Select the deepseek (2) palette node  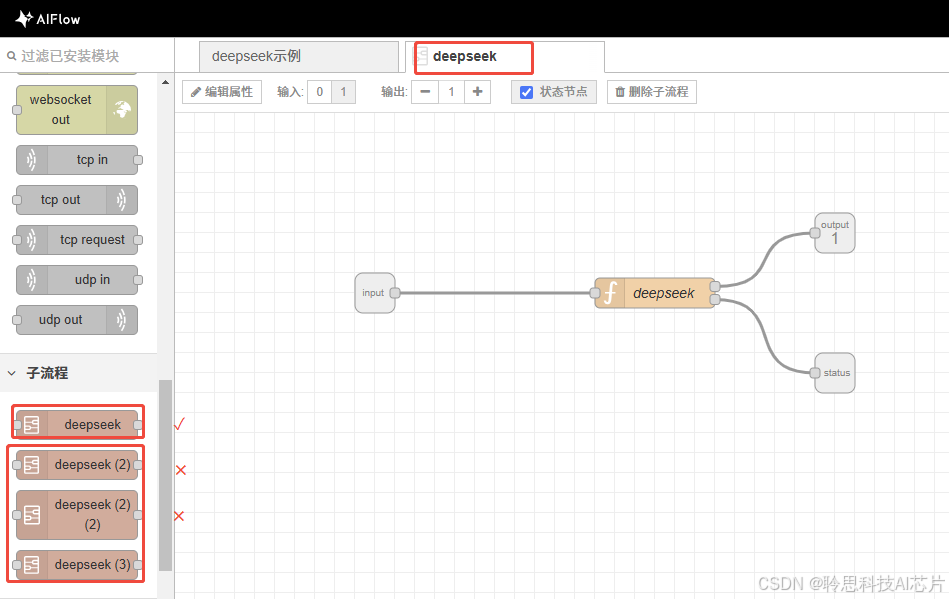77,465
